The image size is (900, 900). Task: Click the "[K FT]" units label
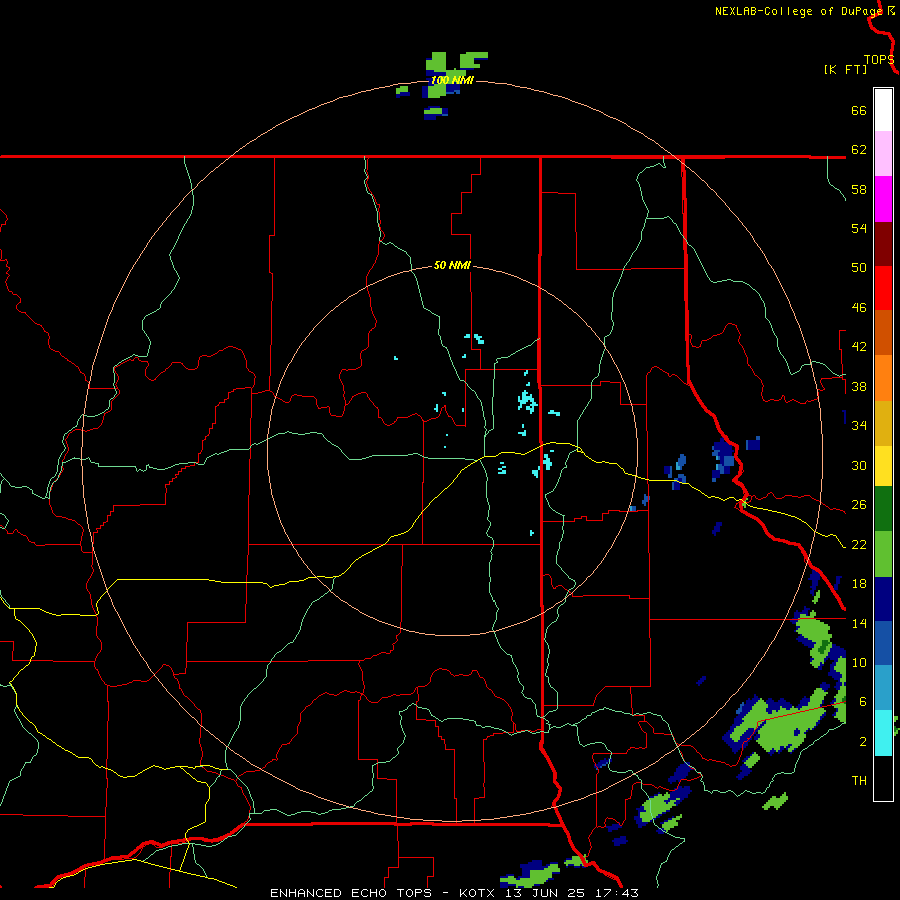pos(845,69)
